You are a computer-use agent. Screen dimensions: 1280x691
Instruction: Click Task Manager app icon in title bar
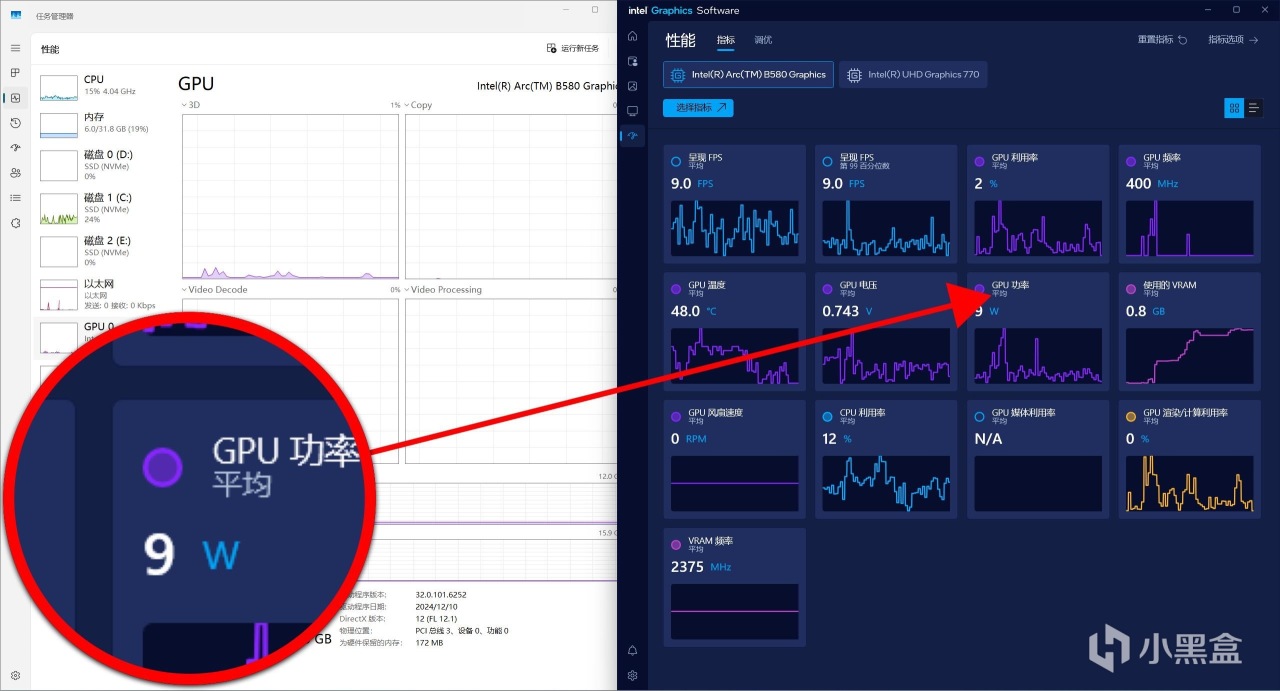pyautogui.click(x=17, y=16)
